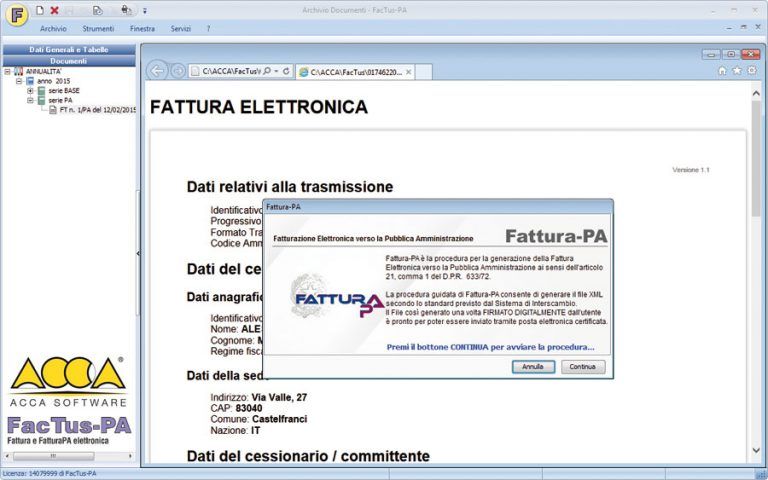Click the Fattura-PA dialog title bar
This screenshot has height=480, width=768.
click(x=438, y=207)
